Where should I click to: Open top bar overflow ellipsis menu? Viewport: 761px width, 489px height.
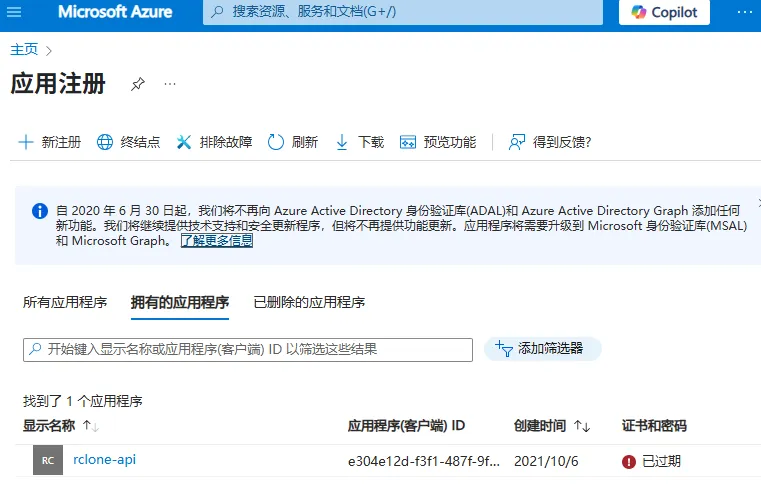point(744,12)
